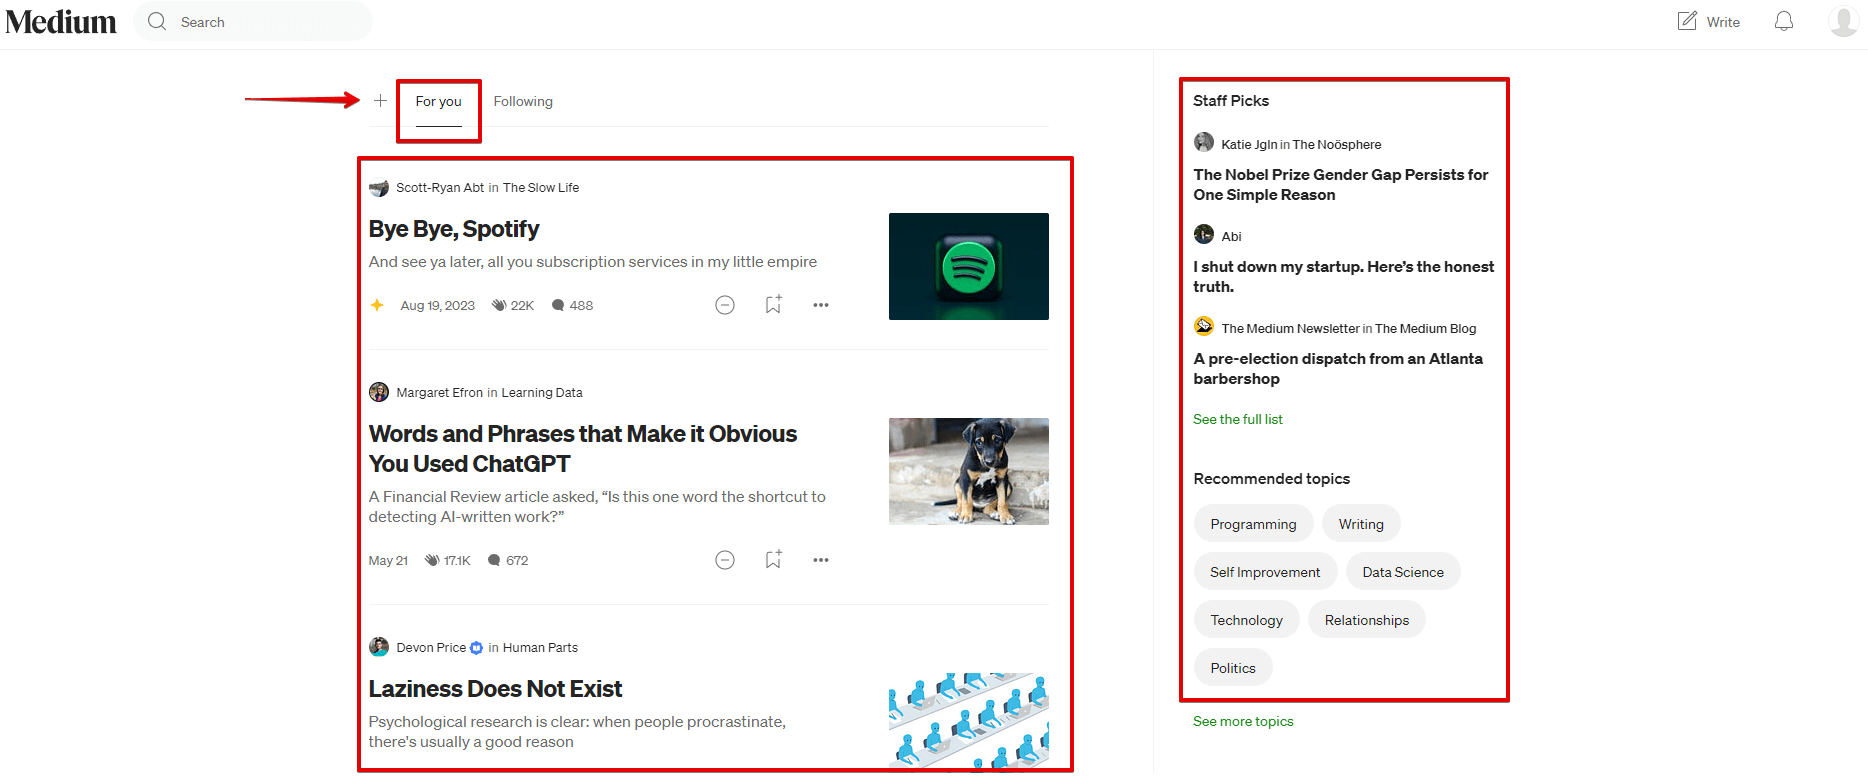Open Words and Phrases ChatGPT article
Screen dimensions: 1868x776
click(x=583, y=449)
